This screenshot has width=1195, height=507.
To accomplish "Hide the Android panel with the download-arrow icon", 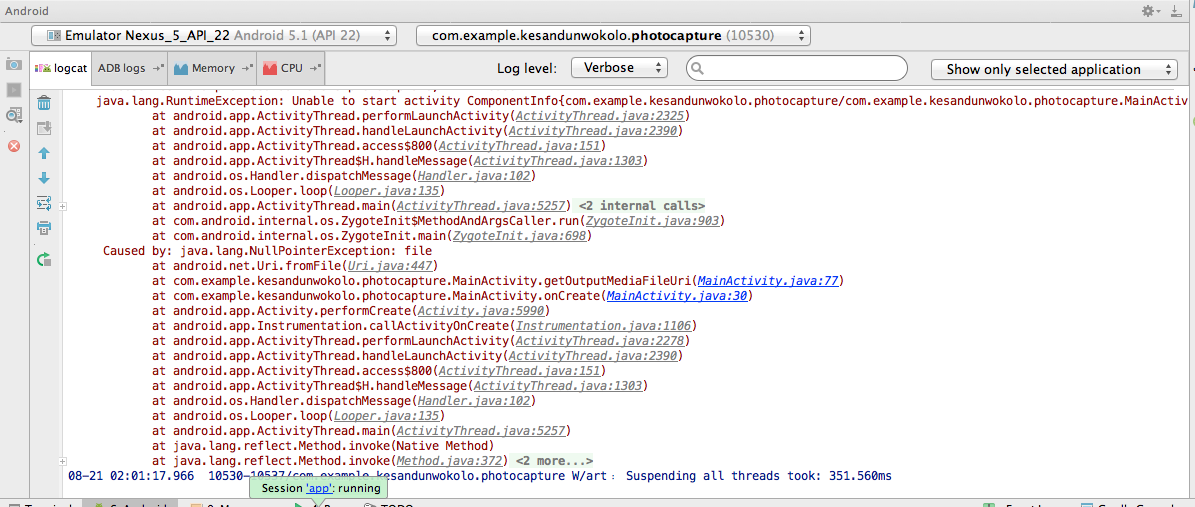I will click(1177, 11).
